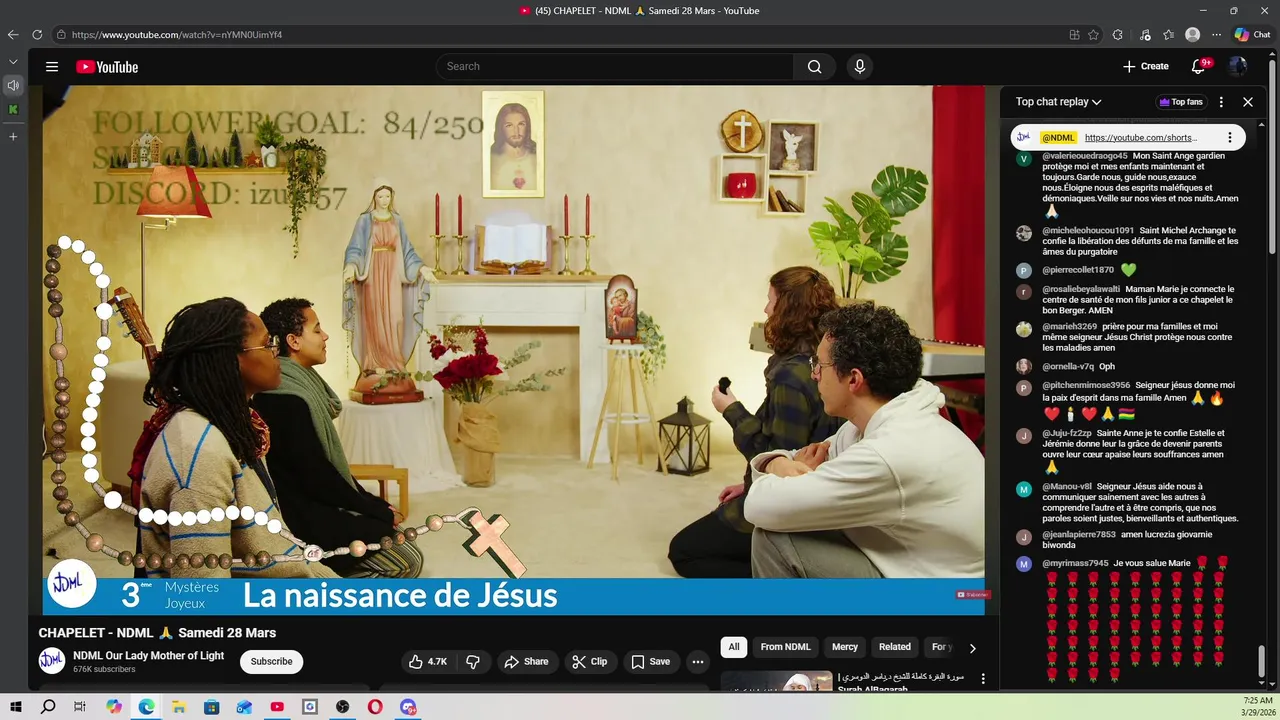Open the OBS Studio taskbar icon
The image size is (1280, 720).
coord(342,707)
